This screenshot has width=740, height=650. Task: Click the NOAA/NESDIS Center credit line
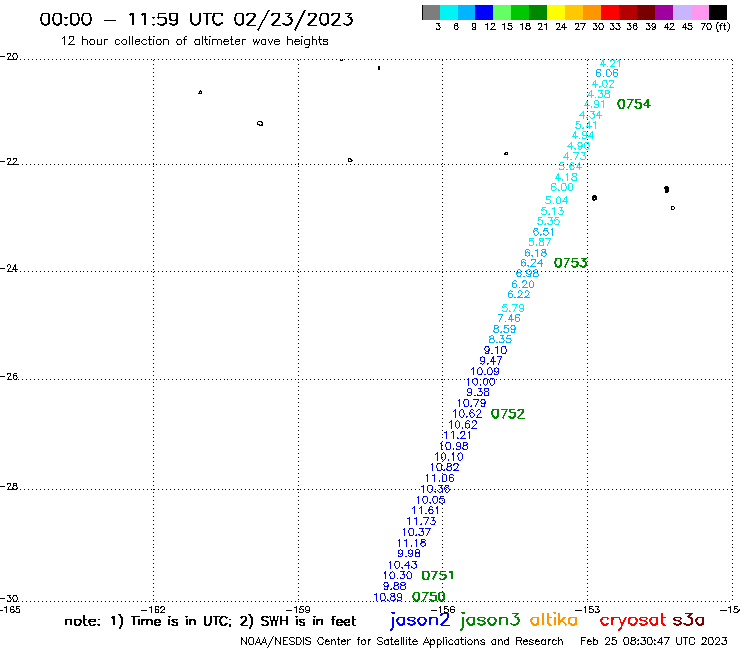coord(402,642)
